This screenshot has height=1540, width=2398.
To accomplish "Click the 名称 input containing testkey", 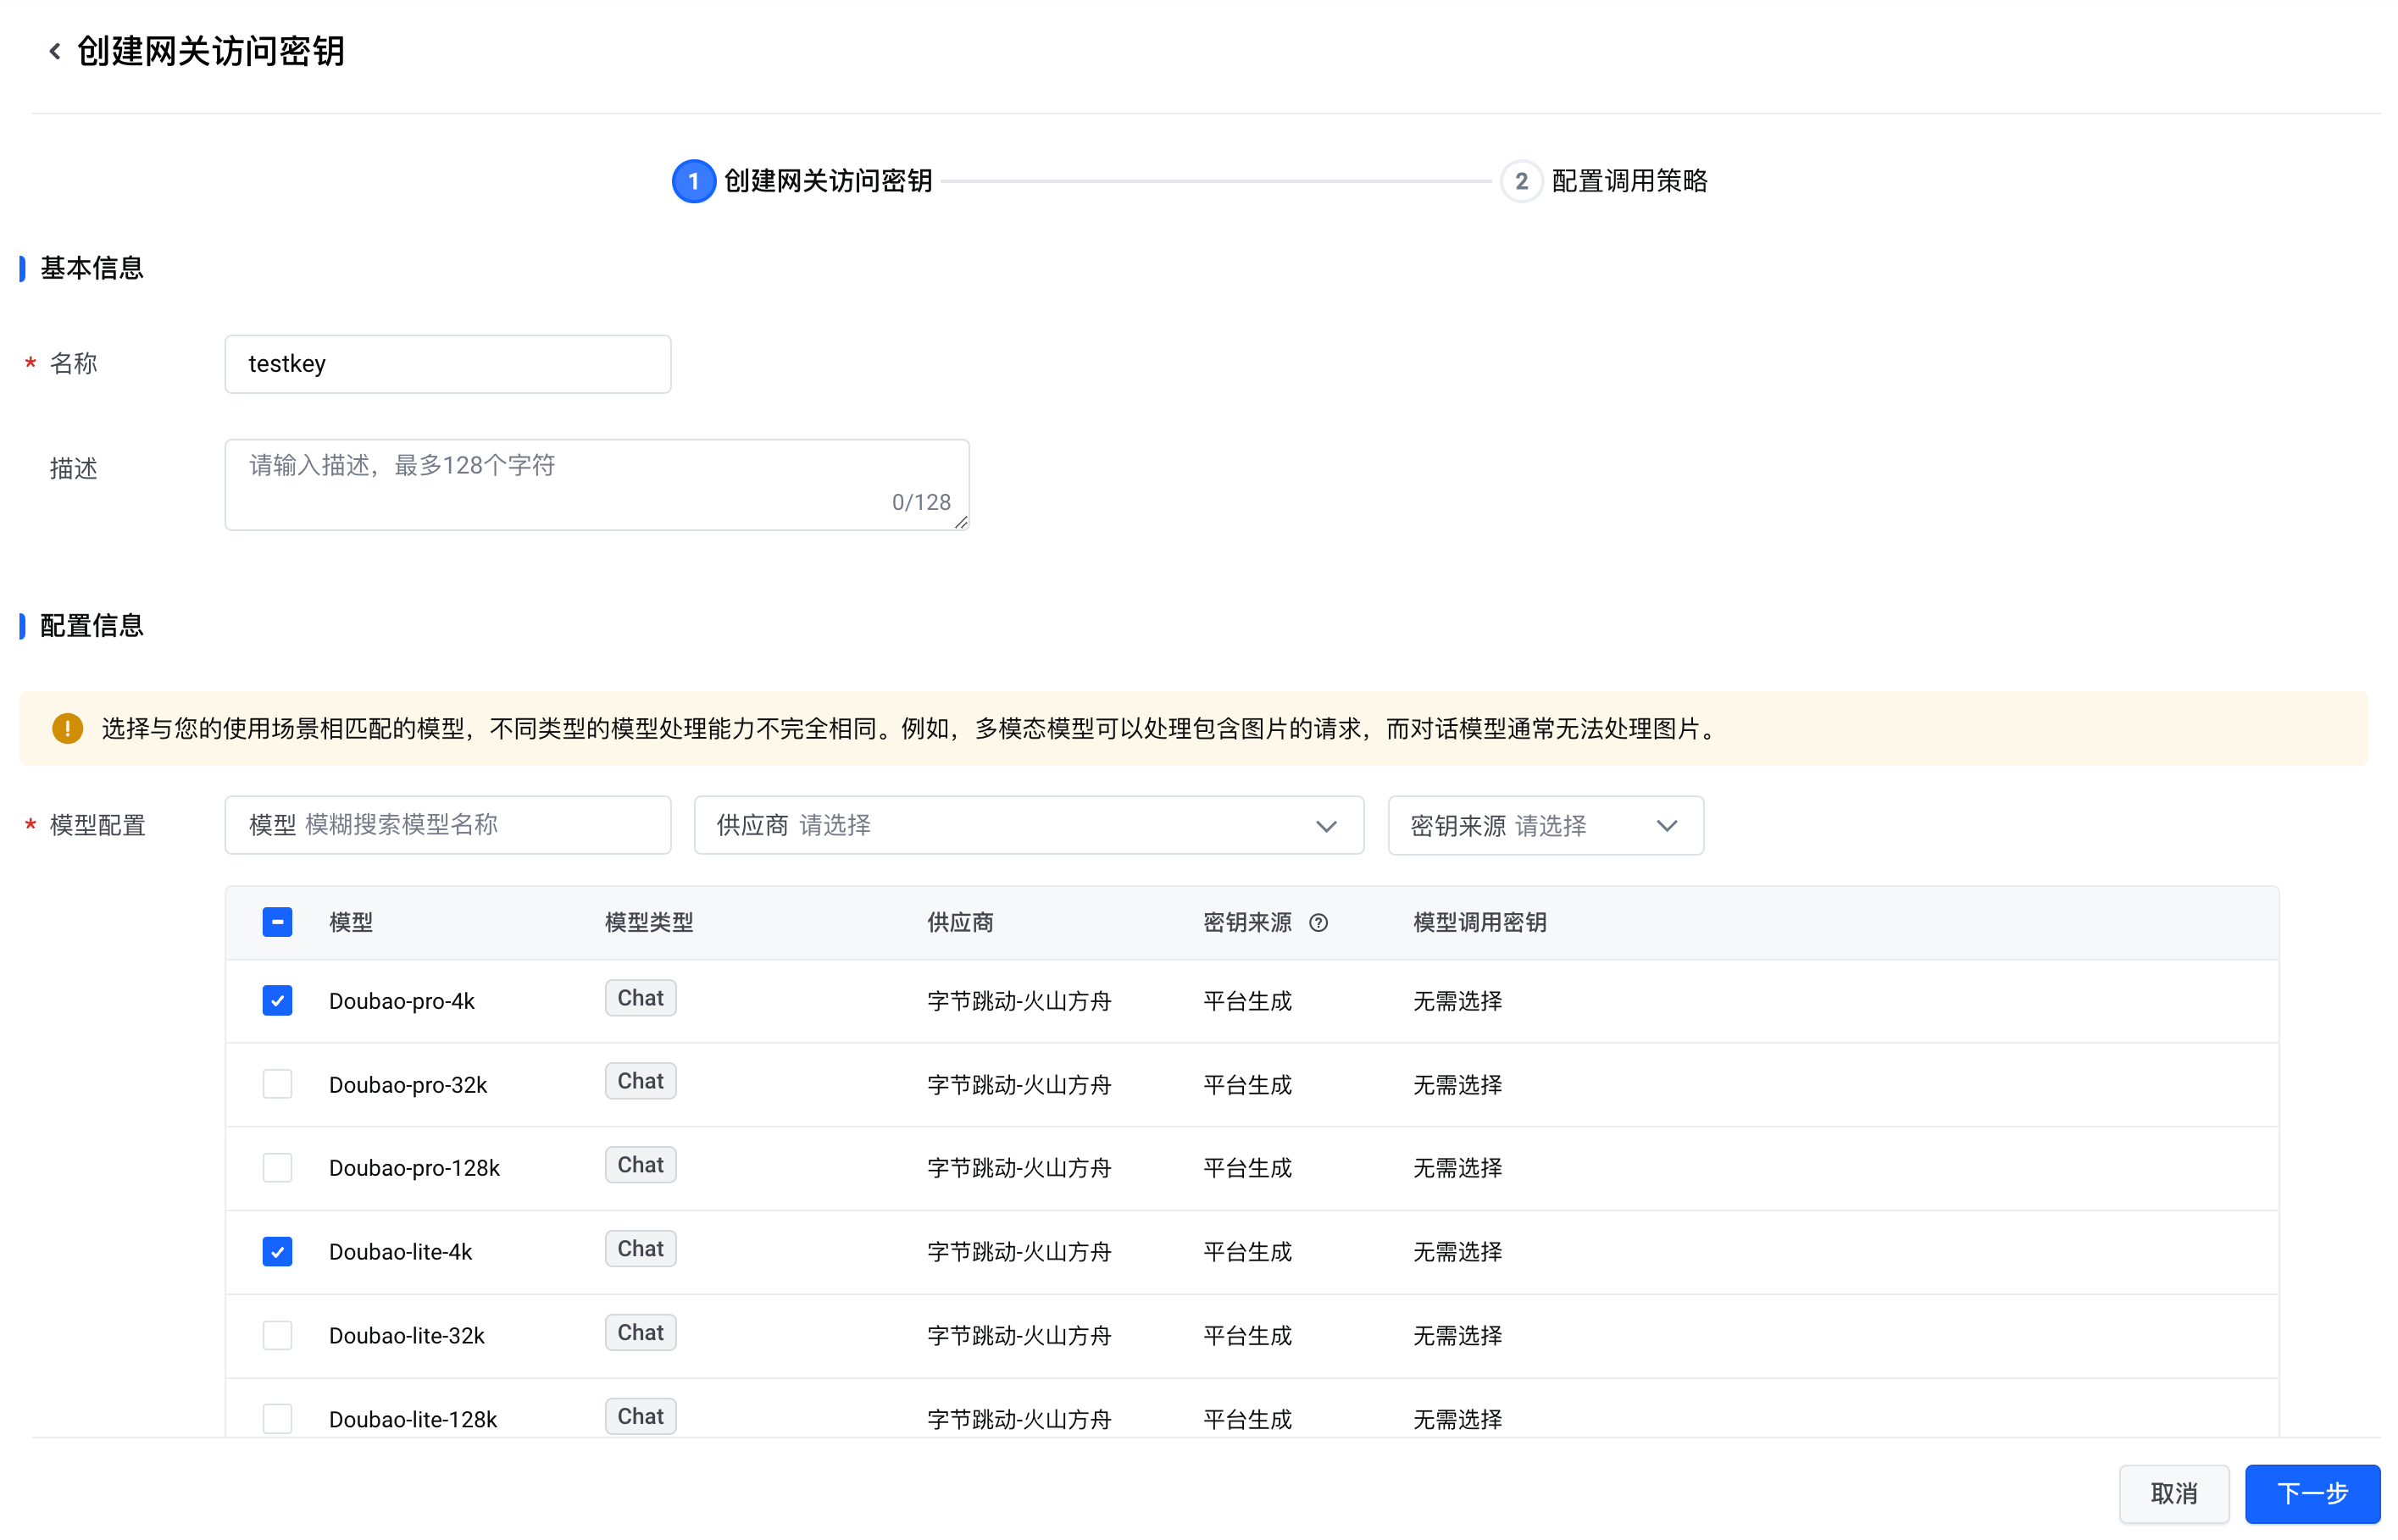I will coord(447,364).
